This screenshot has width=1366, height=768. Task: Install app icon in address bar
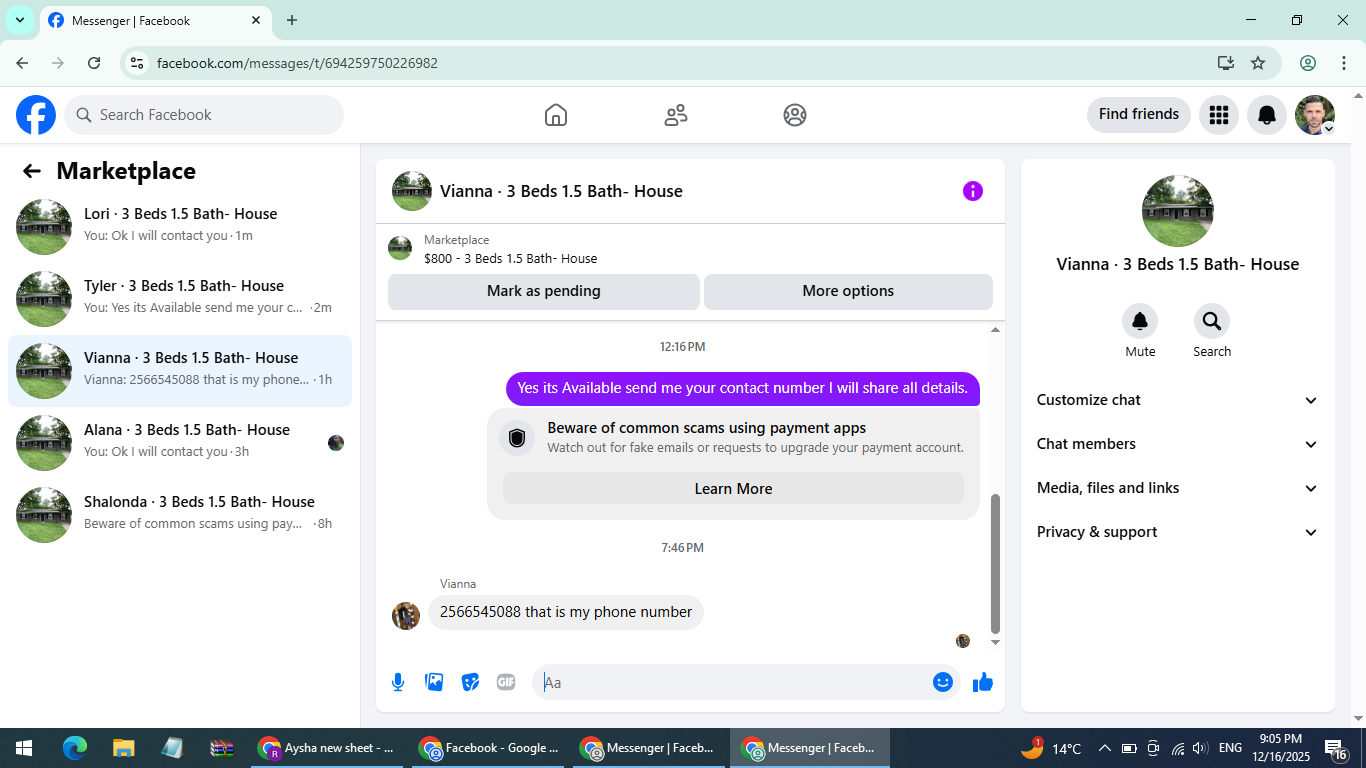(1226, 63)
